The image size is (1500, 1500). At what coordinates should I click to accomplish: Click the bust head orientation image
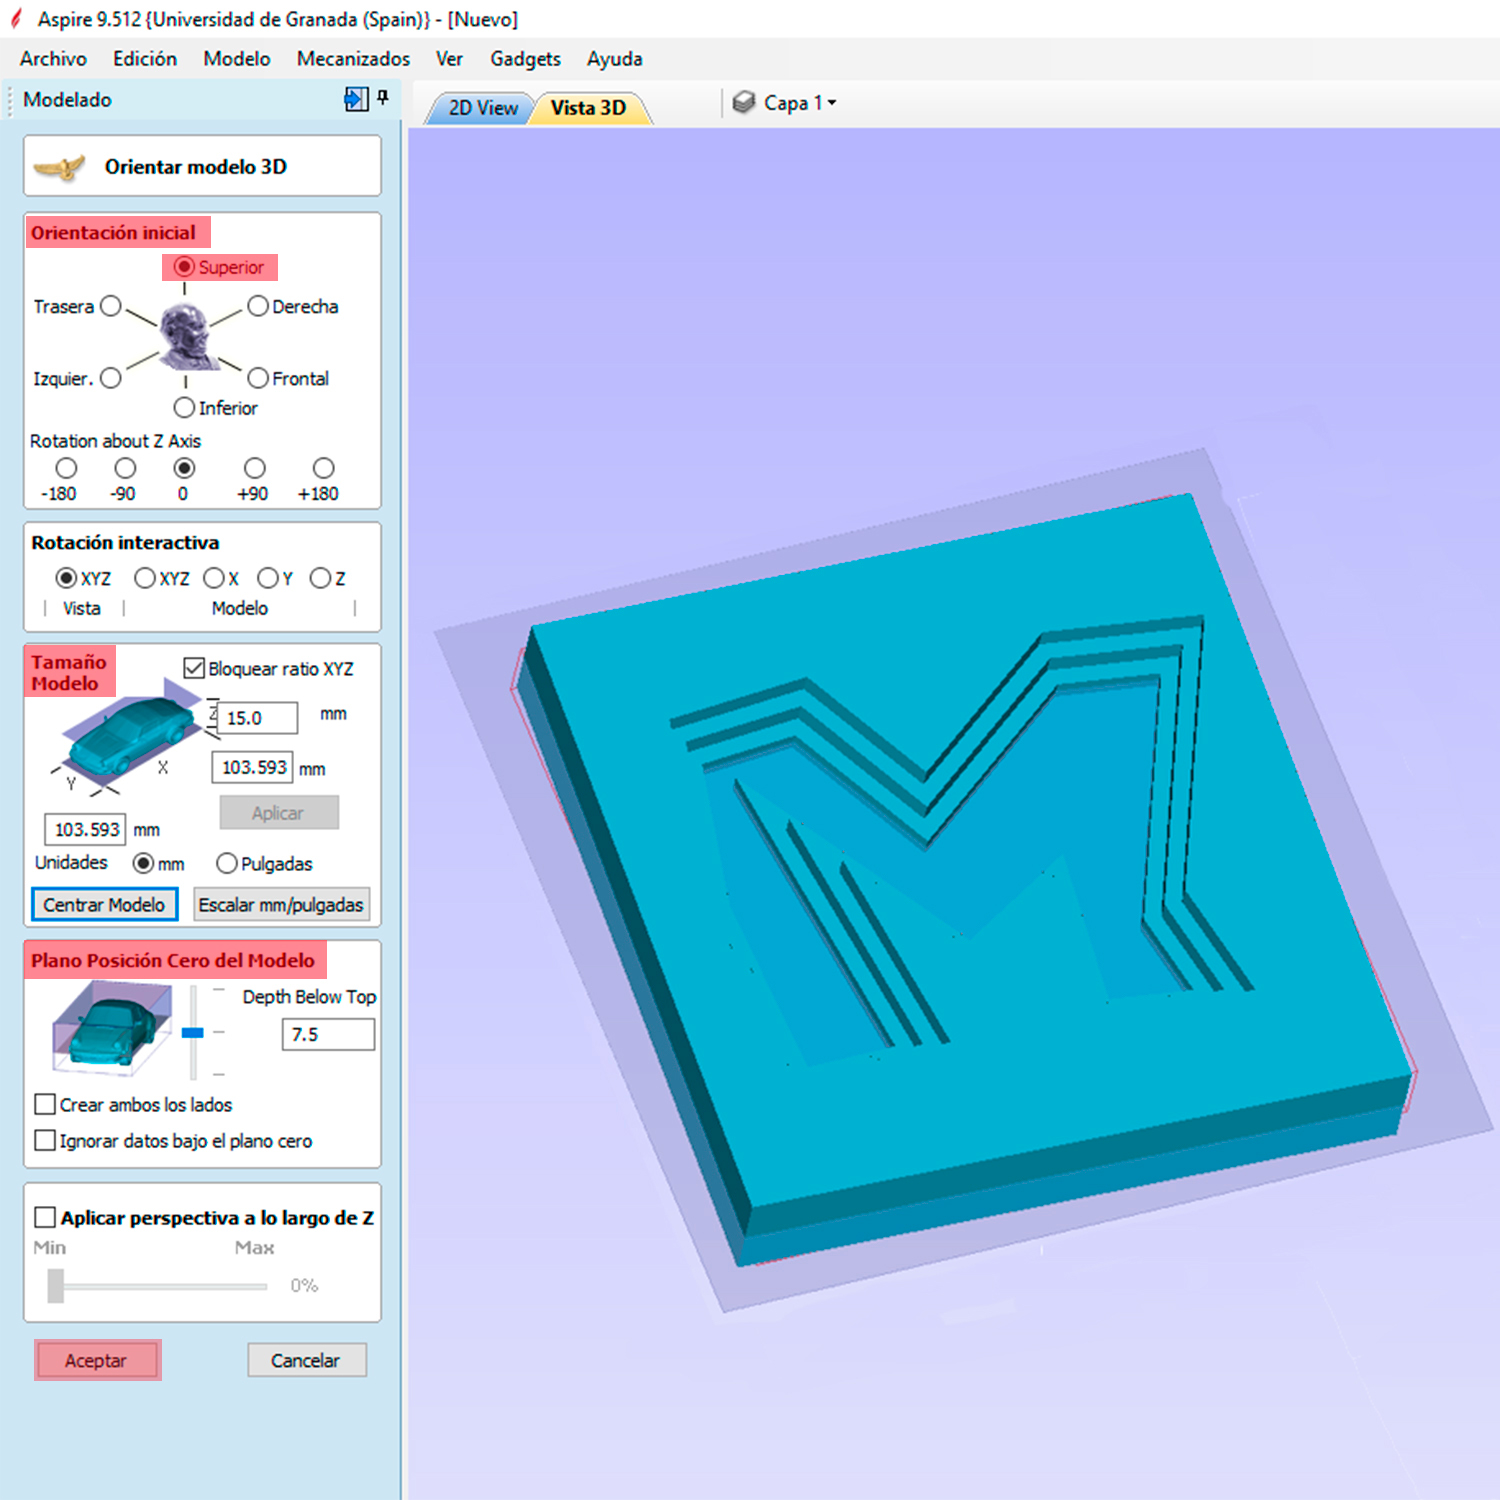coord(185,336)
